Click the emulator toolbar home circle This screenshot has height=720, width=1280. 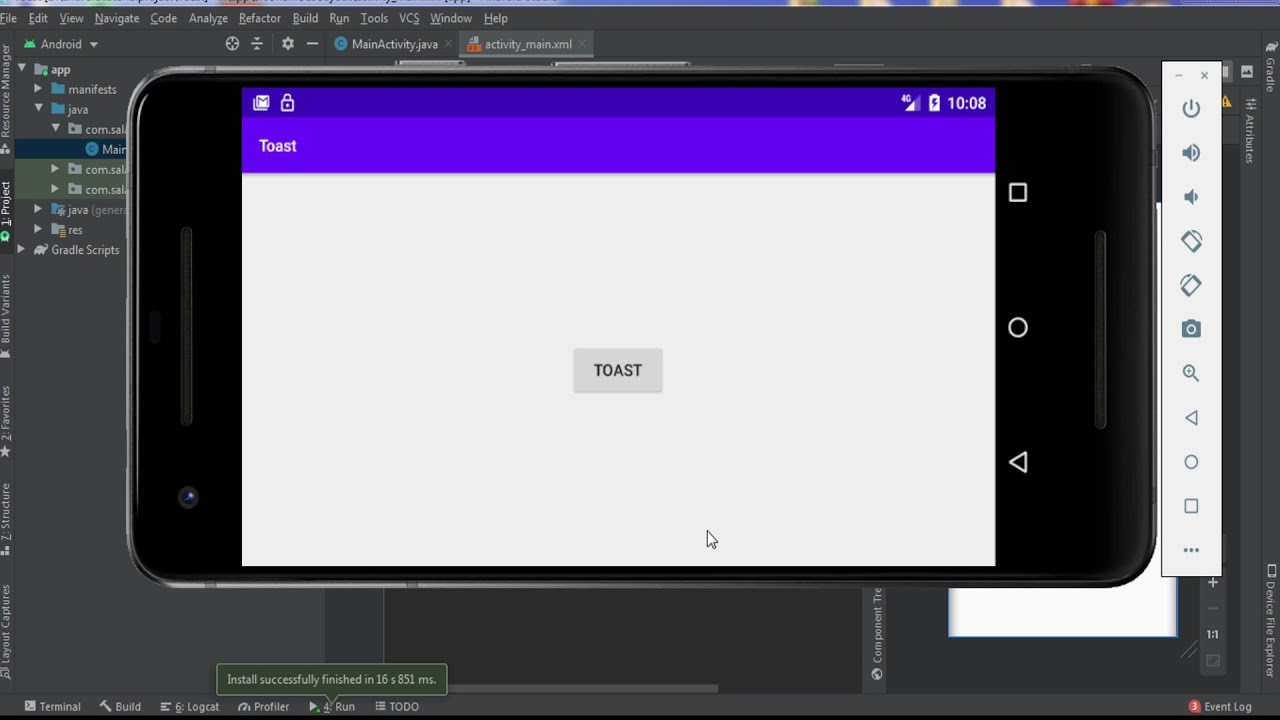tap(1191, 462)
